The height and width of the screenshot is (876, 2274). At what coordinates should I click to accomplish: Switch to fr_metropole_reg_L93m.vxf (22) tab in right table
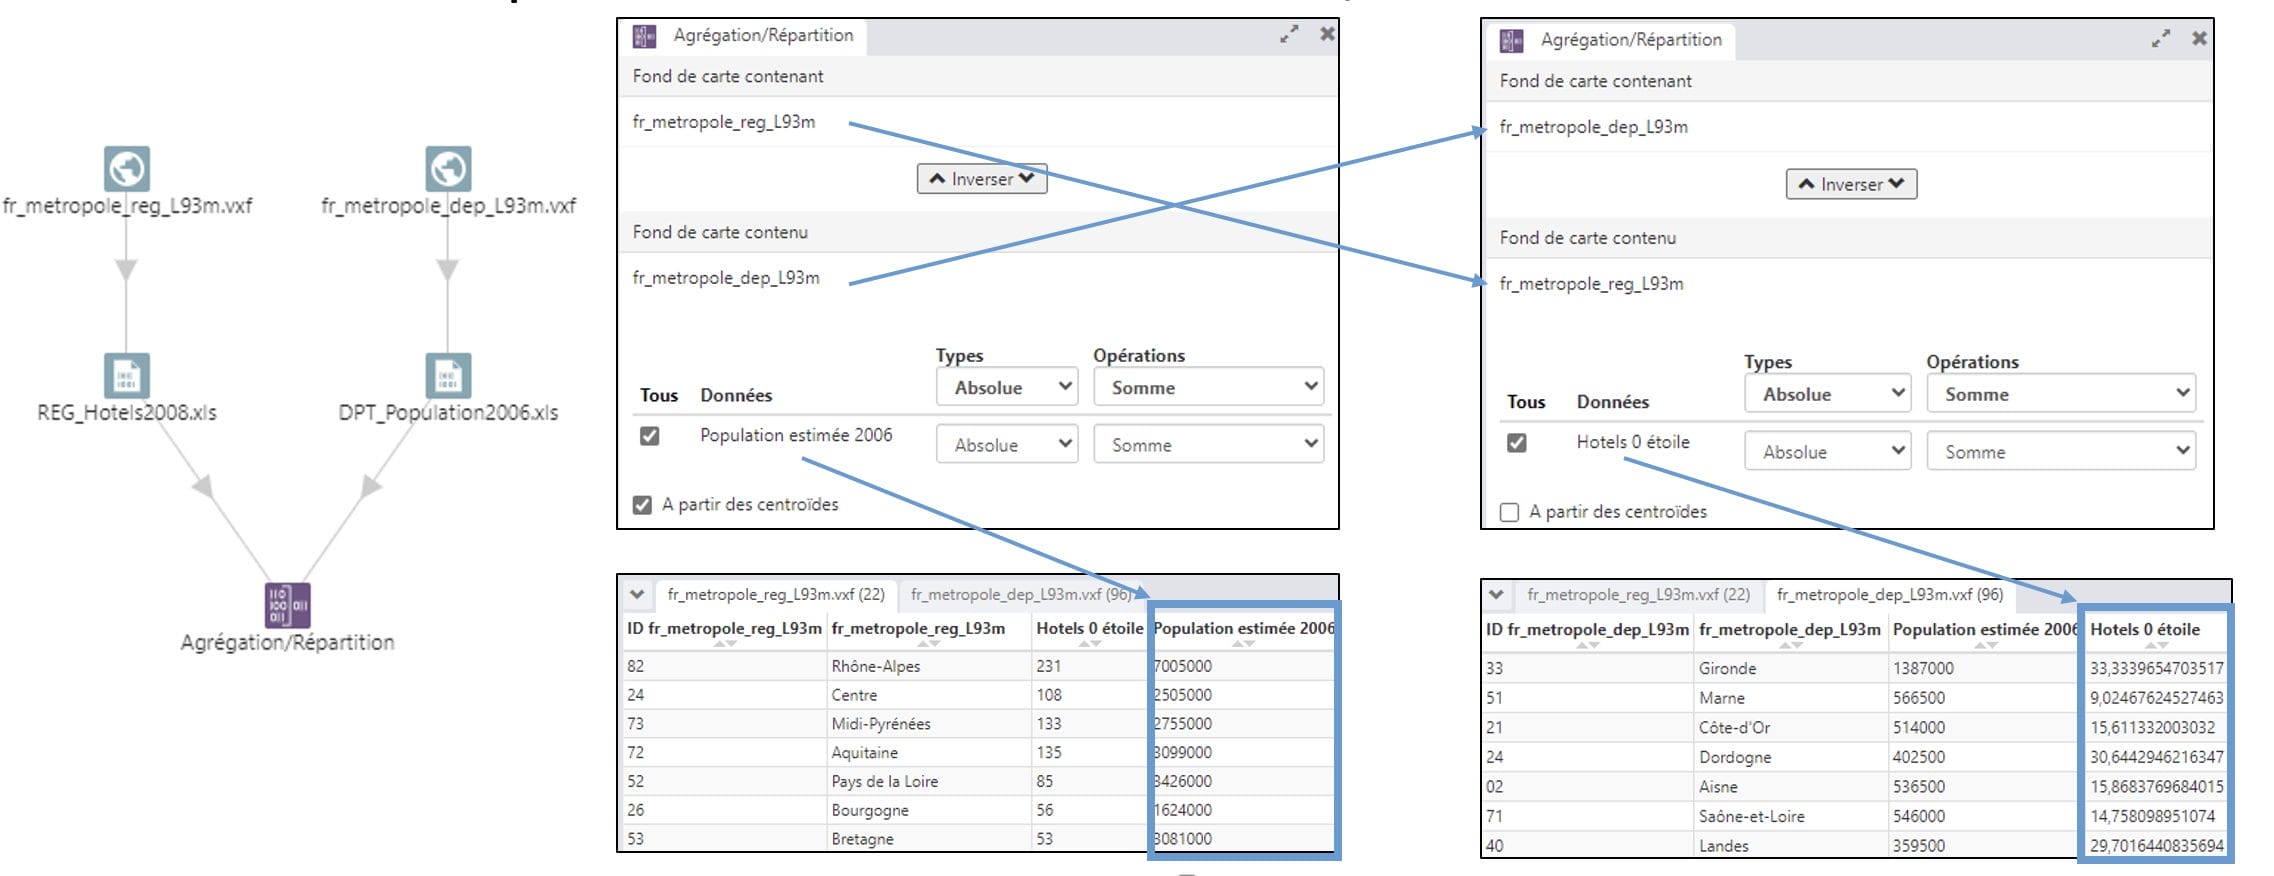pyautogui.click(x=1638, y=594)
